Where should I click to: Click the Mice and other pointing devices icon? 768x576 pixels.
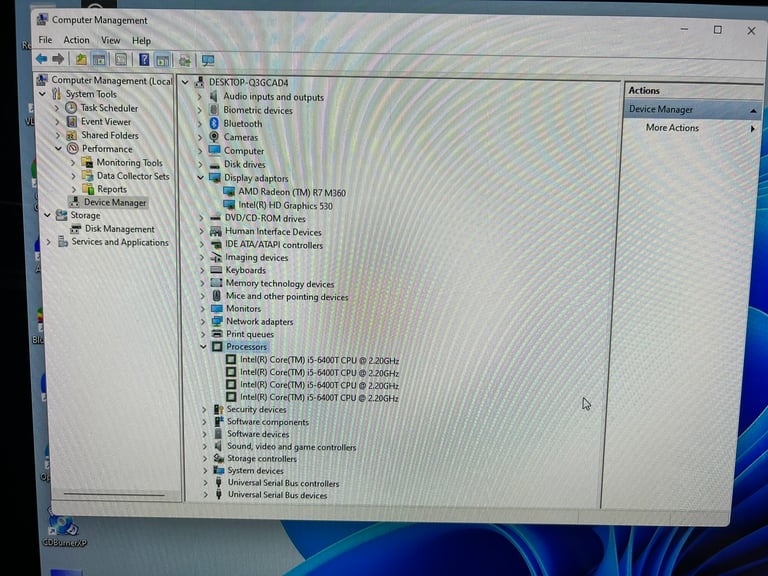coord(216,296)
